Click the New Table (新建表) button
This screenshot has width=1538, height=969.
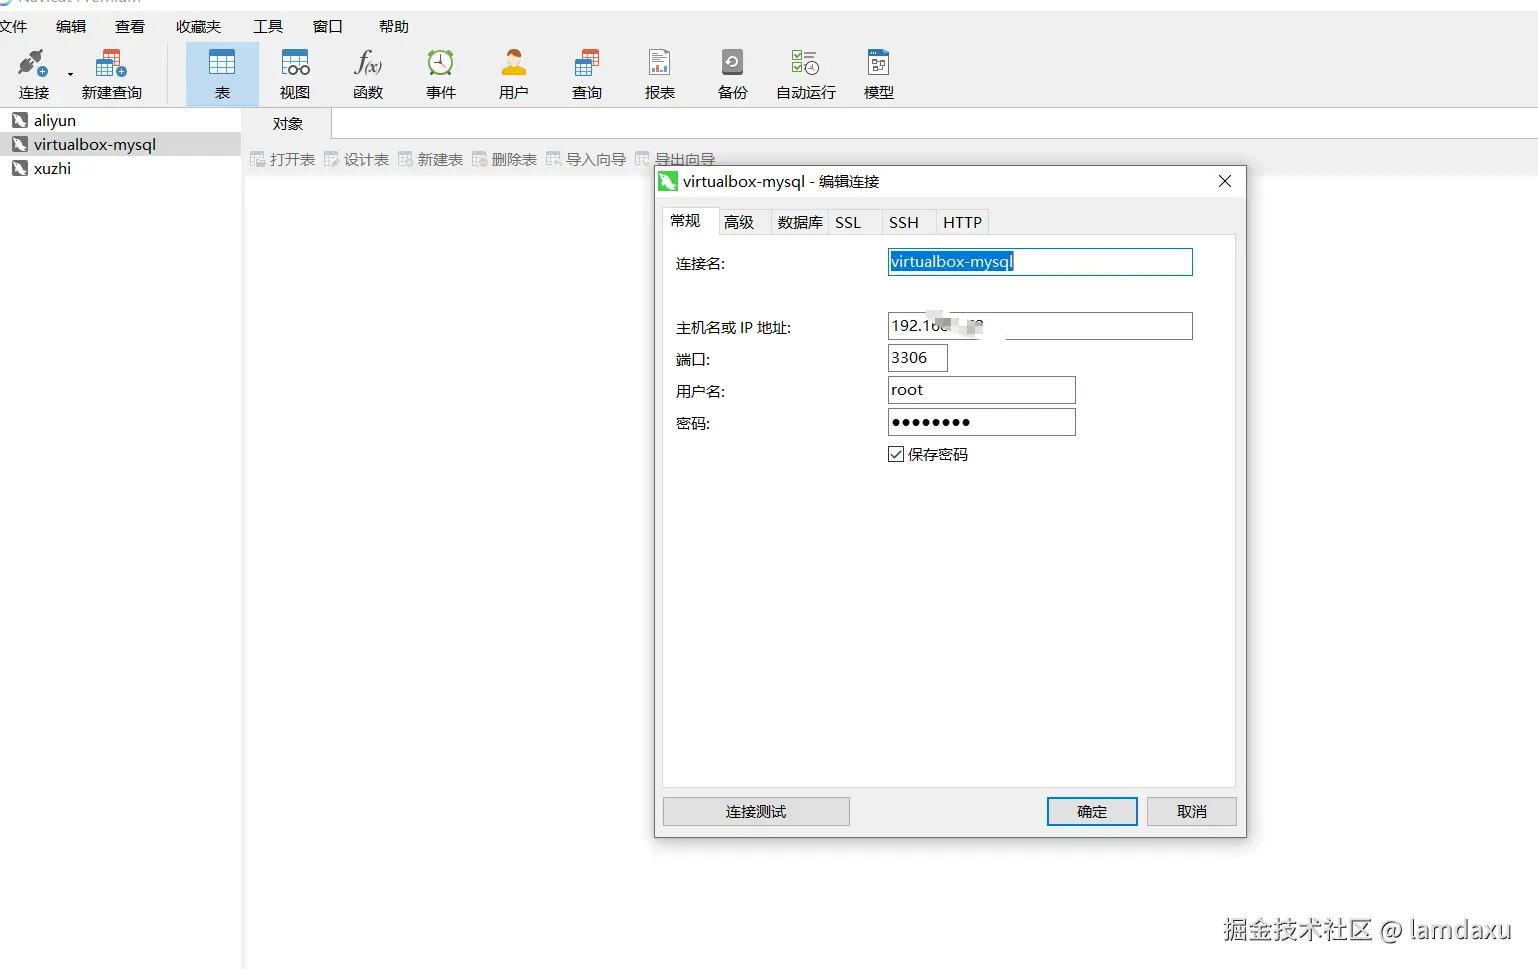430,160
